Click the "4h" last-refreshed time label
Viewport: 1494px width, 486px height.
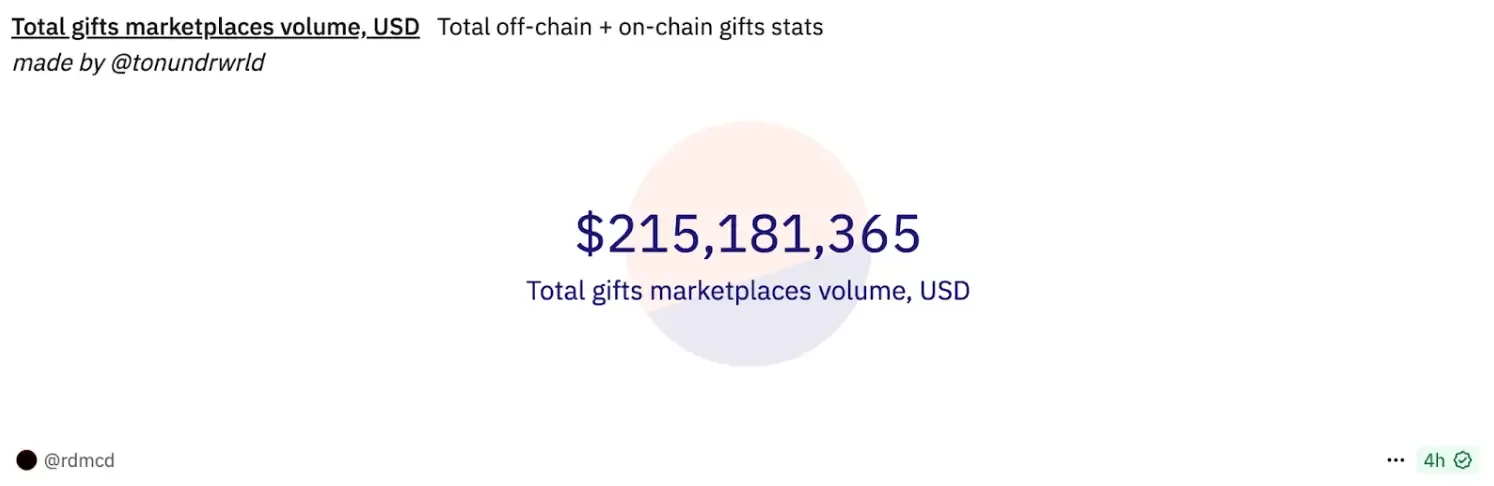click(x=1434, y=460)
